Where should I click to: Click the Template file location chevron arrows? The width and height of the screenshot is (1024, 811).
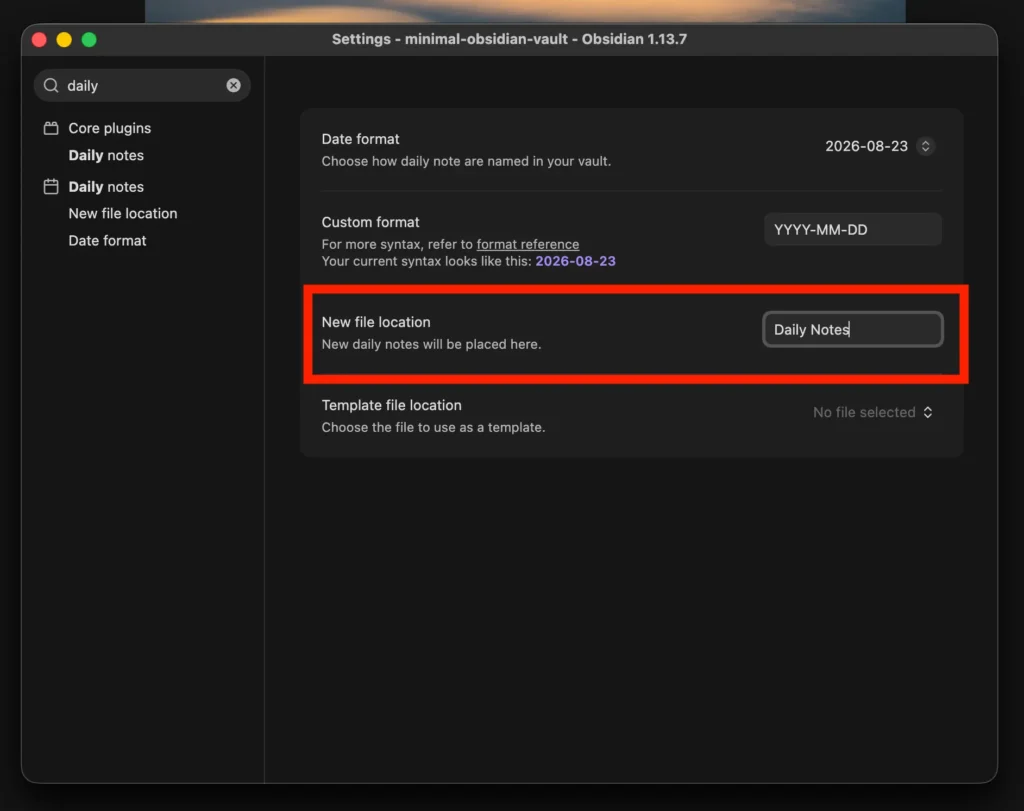(927, 413)
